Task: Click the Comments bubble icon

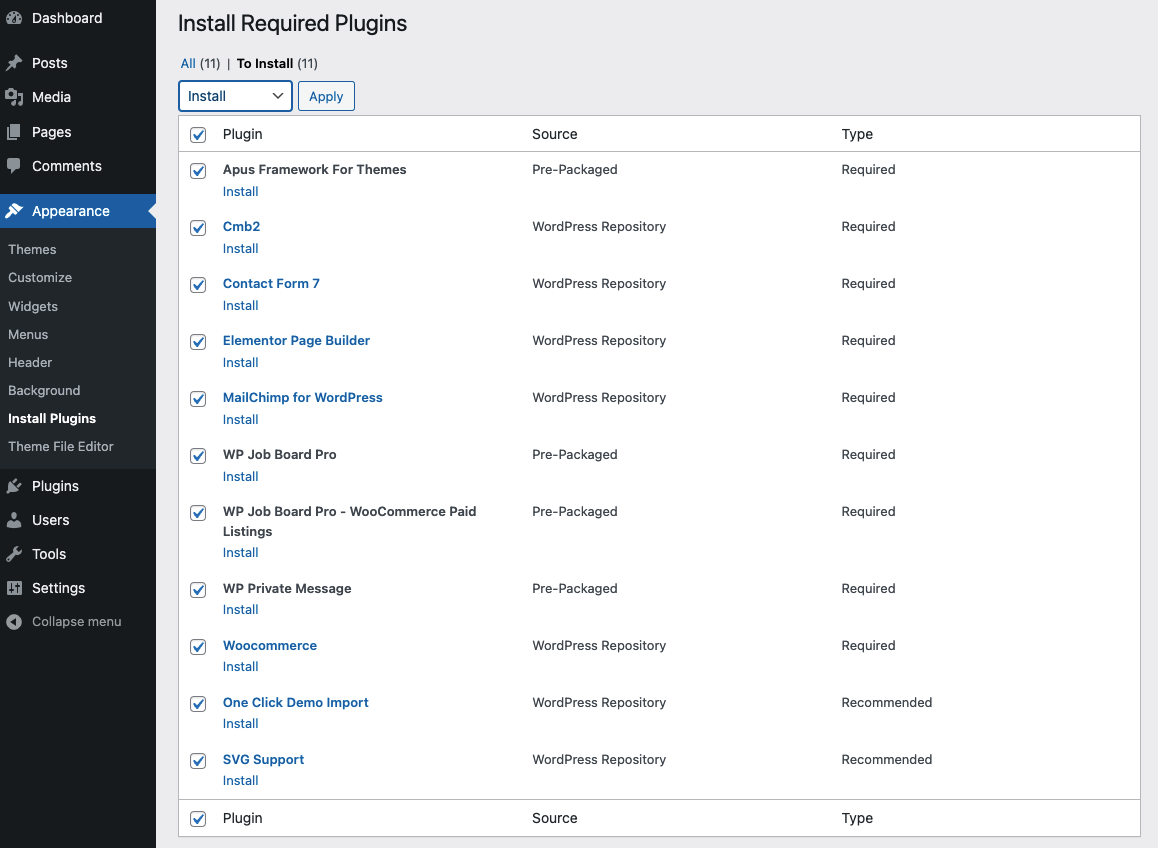Action: [x=14, y=166]
